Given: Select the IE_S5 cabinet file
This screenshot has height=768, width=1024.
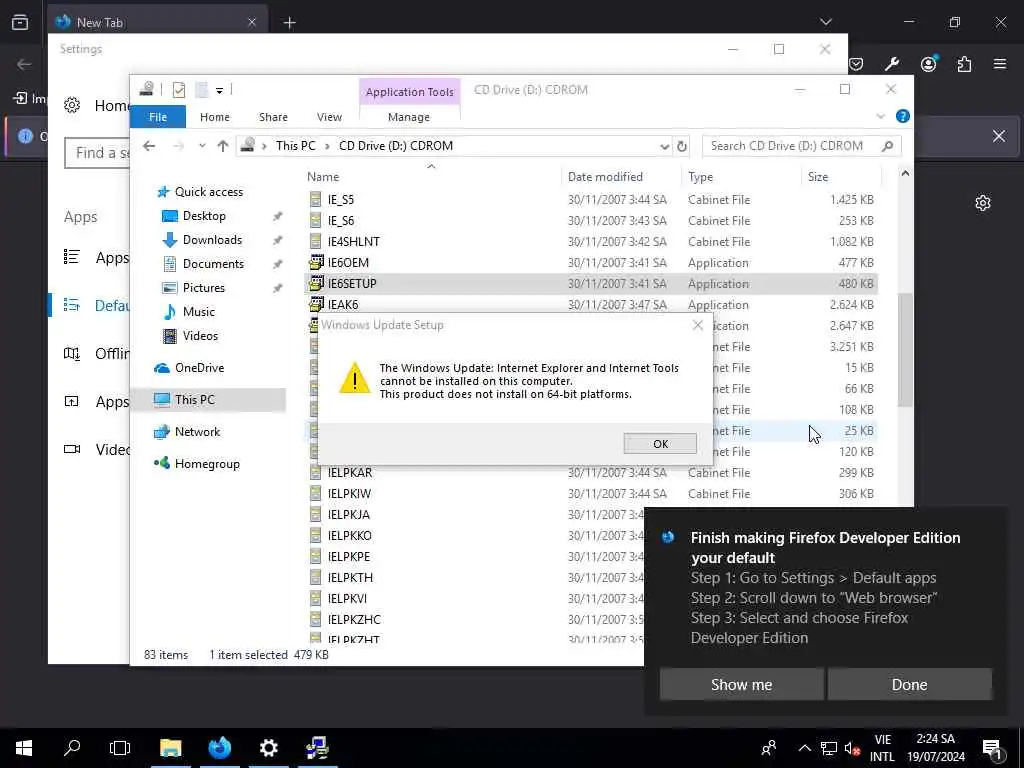Looking at the screenshot, I should tap(591, 200).
